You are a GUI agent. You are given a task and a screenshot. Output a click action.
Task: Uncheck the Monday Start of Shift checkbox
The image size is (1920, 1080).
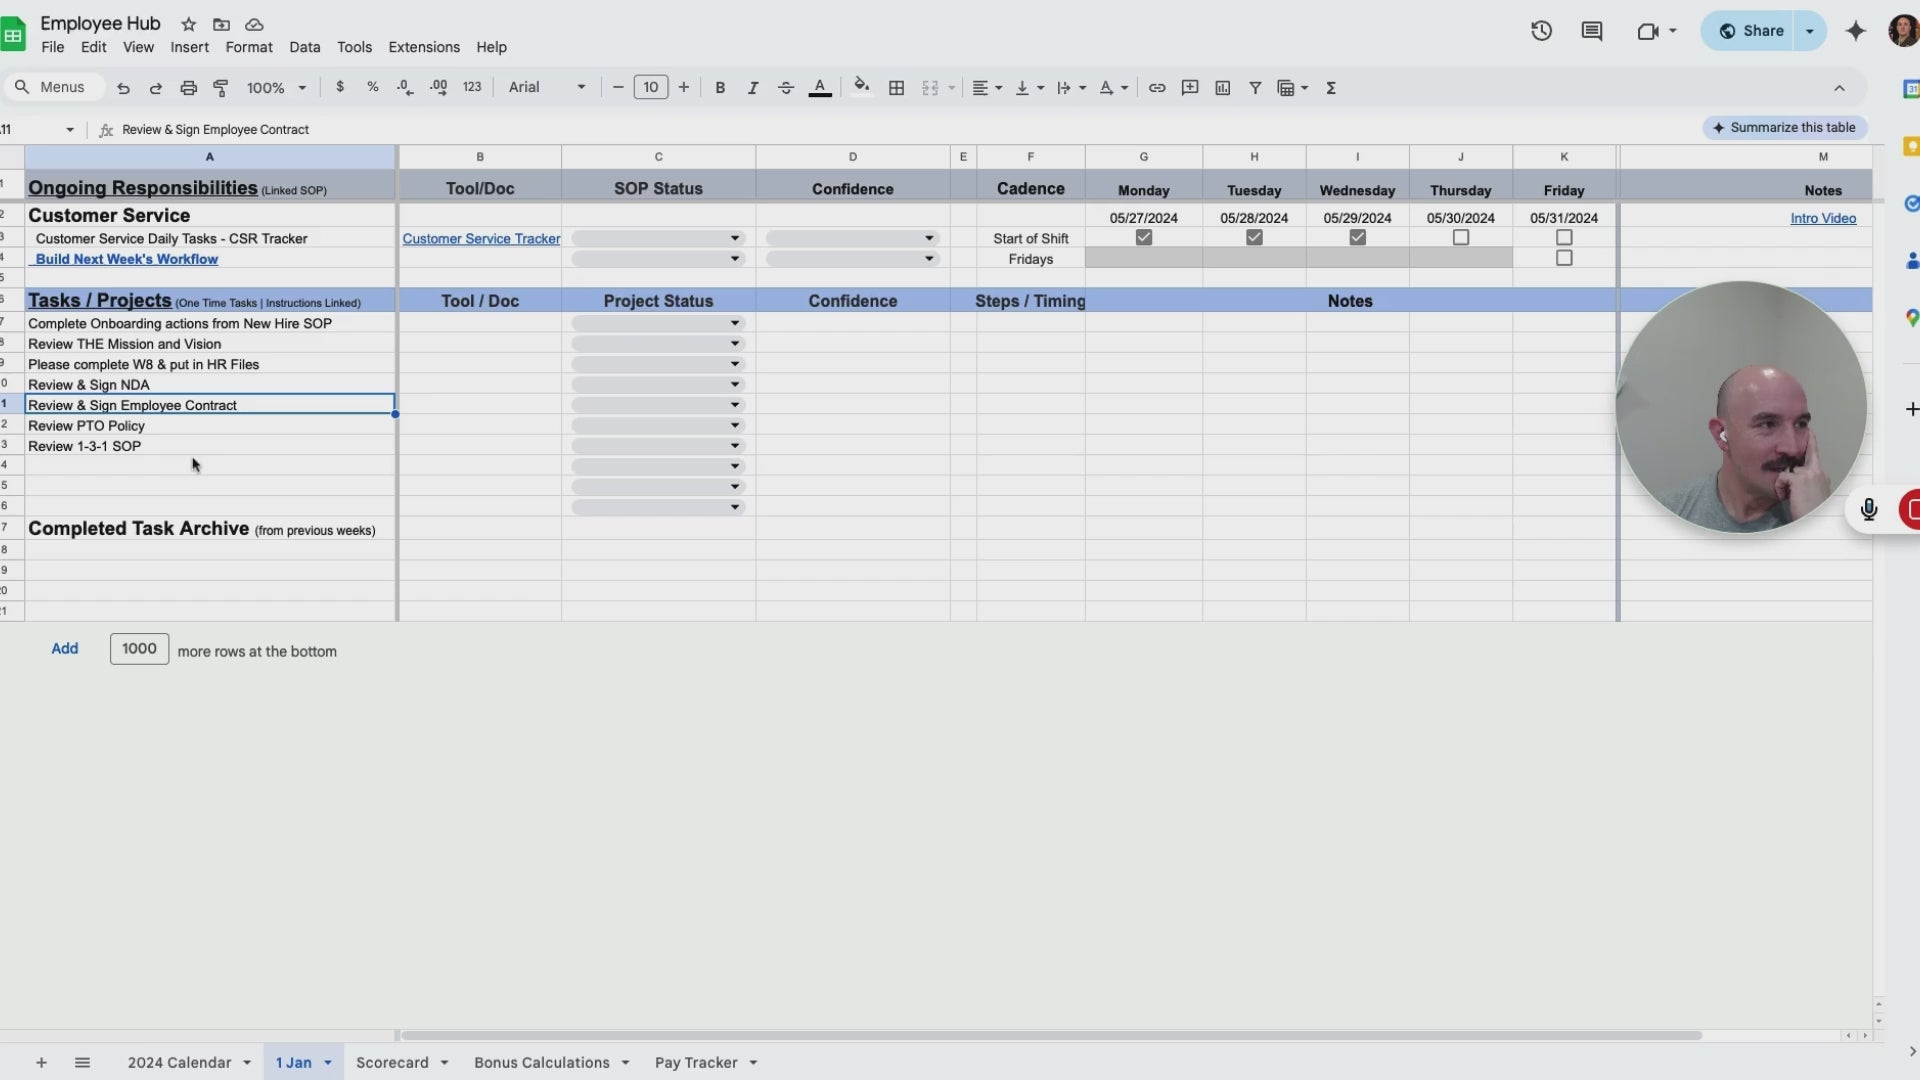point(1144,238)
